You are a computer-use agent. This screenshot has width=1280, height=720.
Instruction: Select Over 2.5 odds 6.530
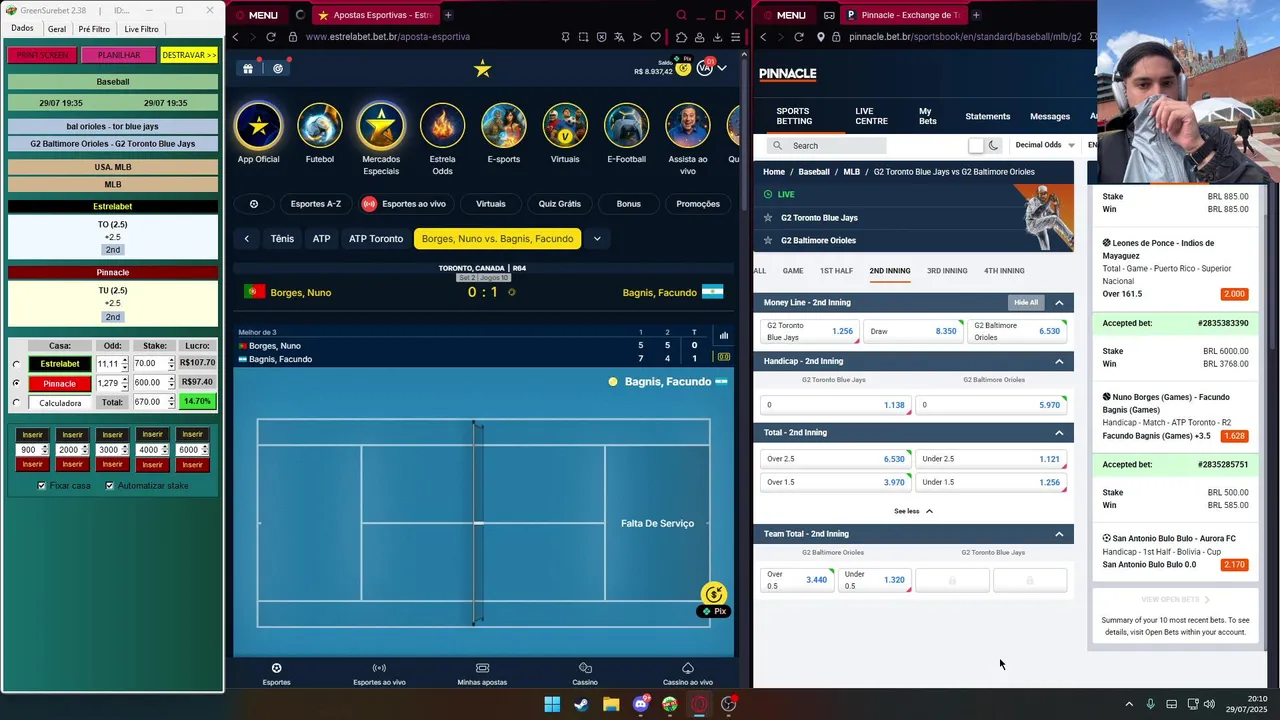836,459
